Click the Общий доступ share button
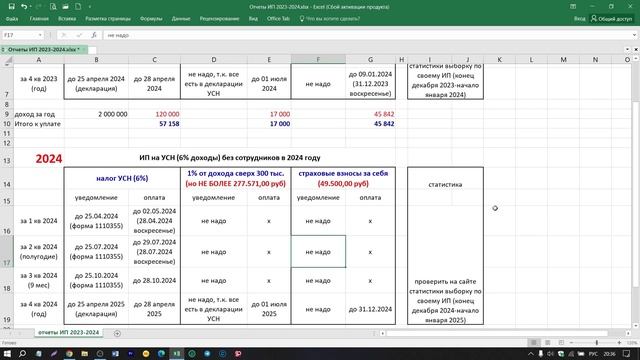640x360 pixels. [611, 19]
